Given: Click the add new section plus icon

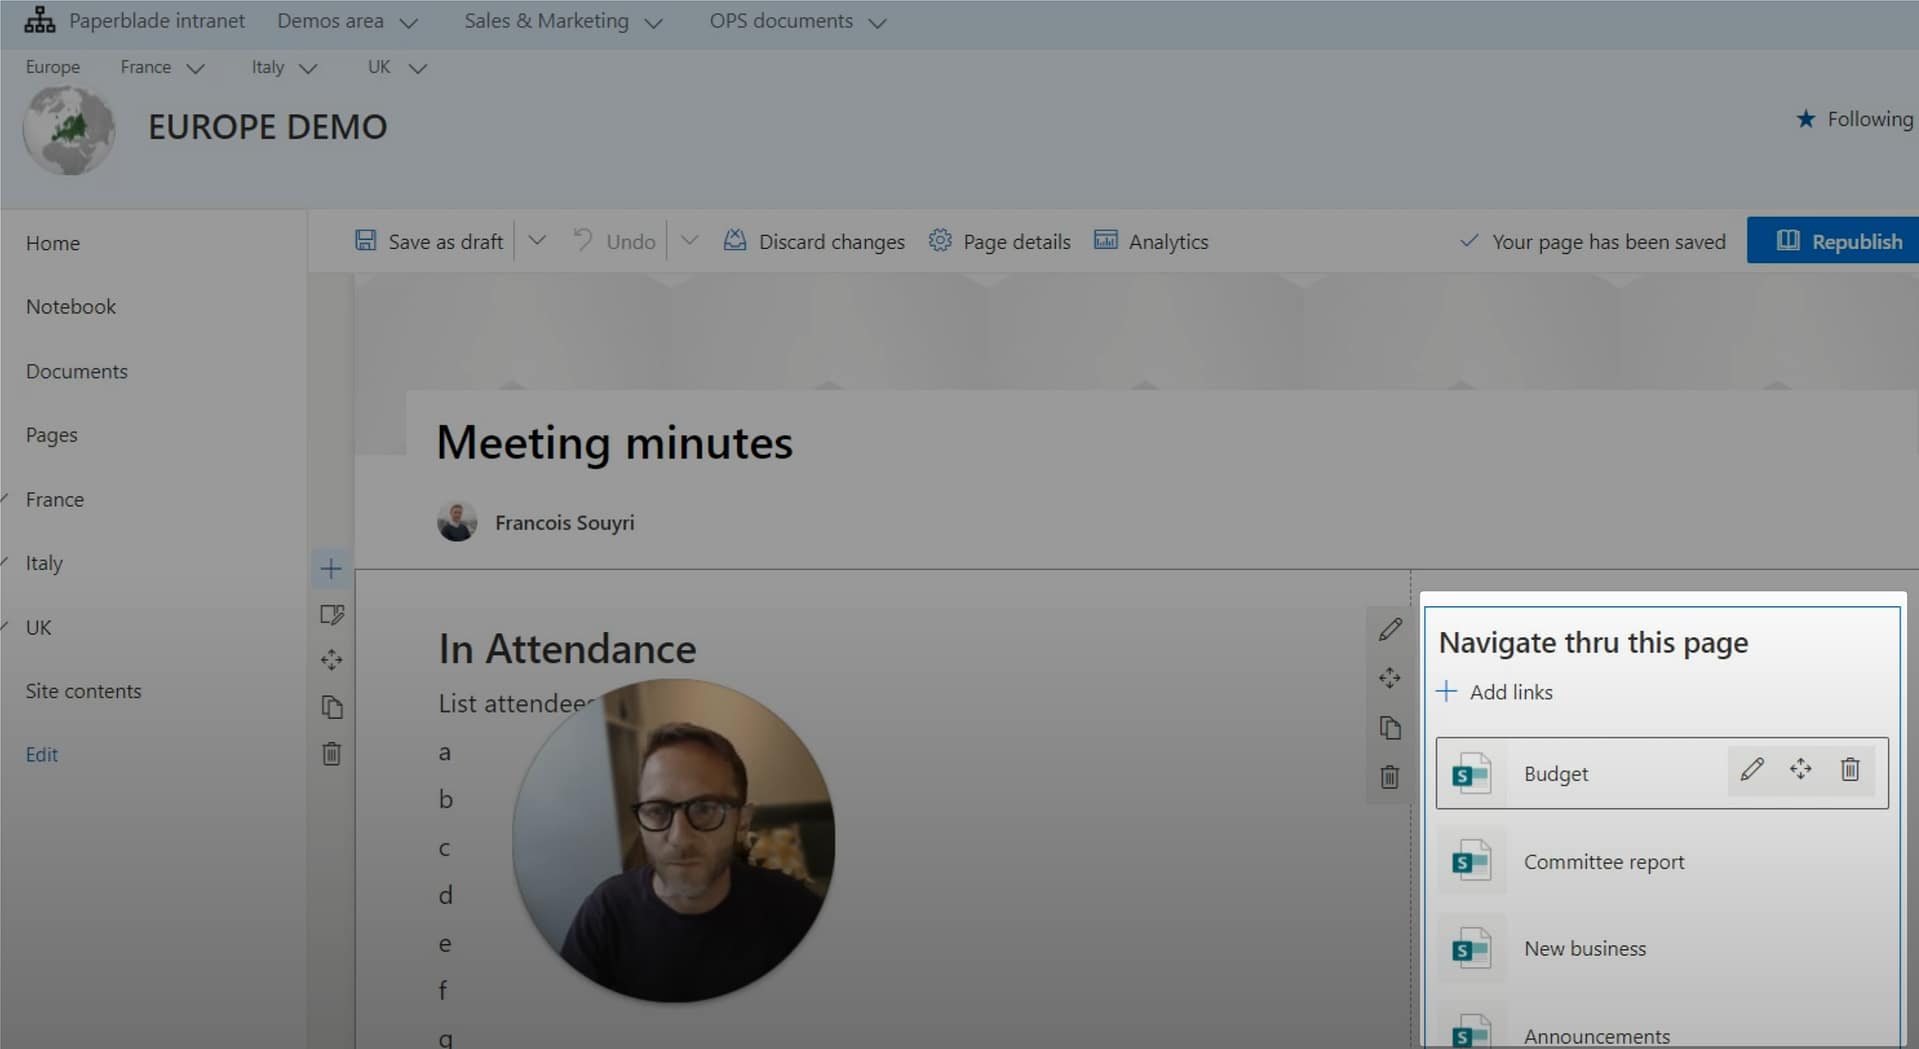Looking at the screenshot, I should click(x=331, y=569).
